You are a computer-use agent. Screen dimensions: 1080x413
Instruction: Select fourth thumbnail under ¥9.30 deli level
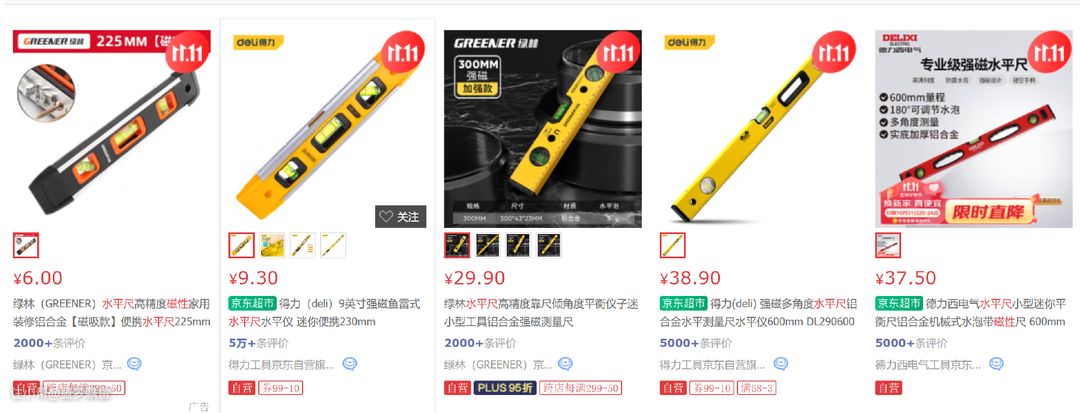pyautogui.click(x=333, y=245)
